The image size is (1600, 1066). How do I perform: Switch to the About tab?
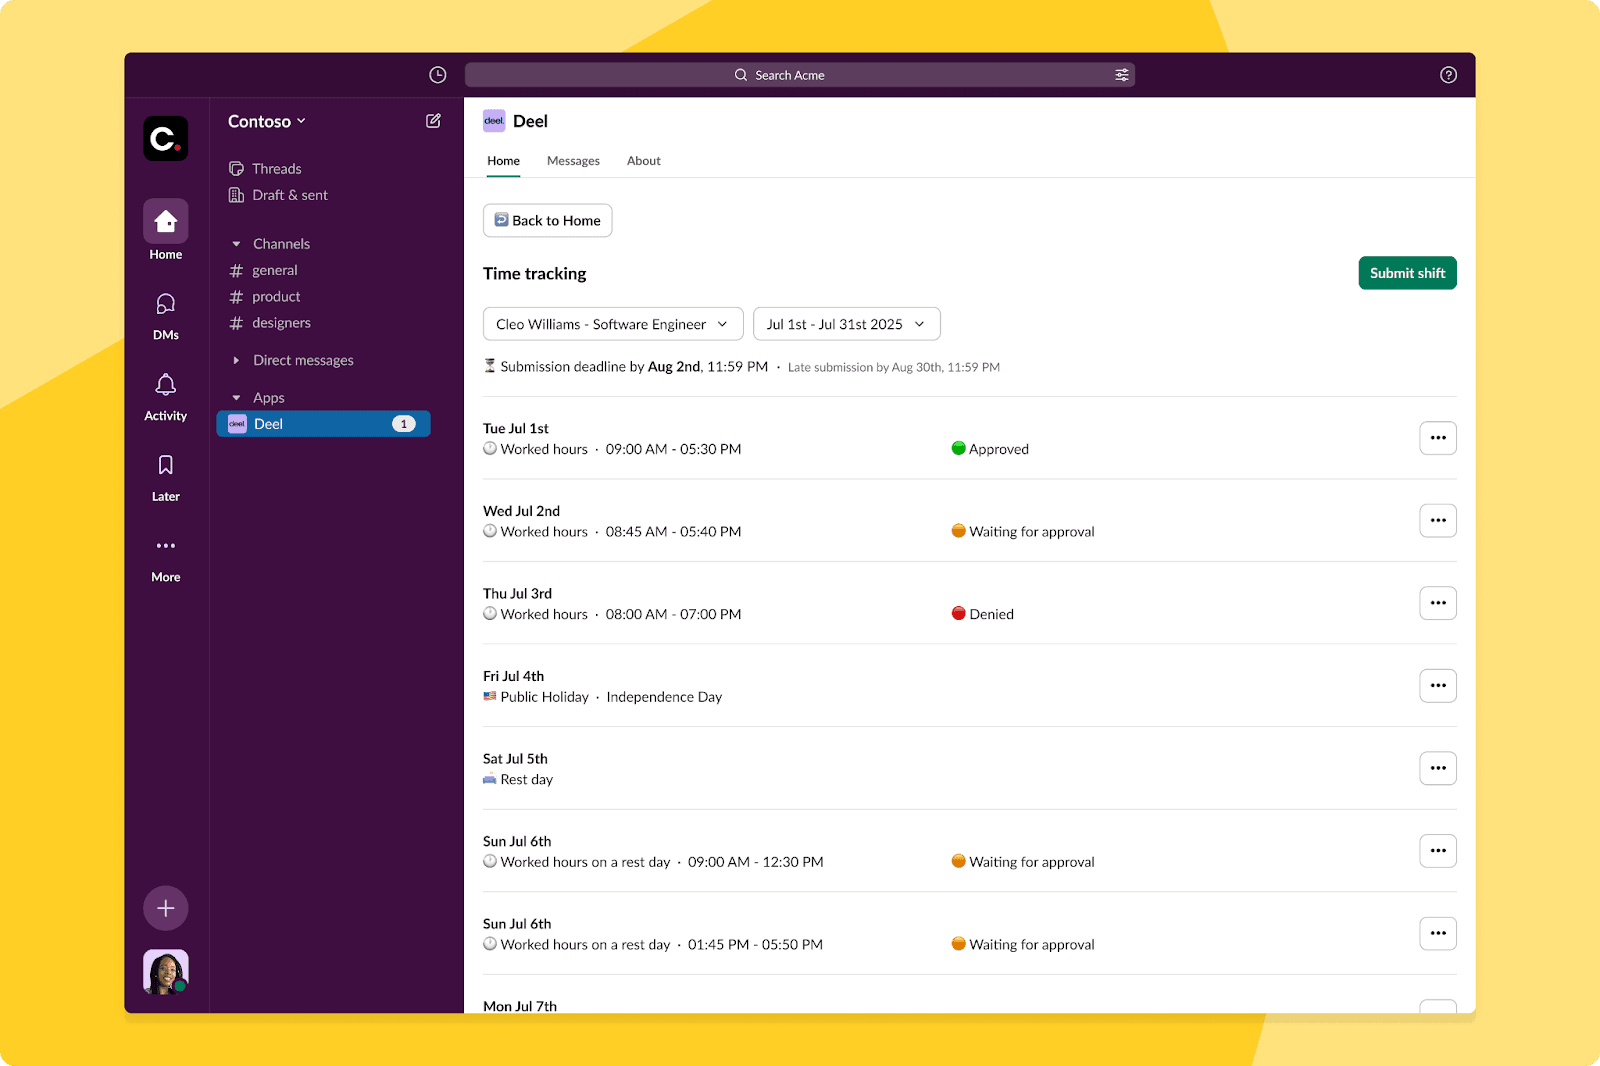(643, 161)
